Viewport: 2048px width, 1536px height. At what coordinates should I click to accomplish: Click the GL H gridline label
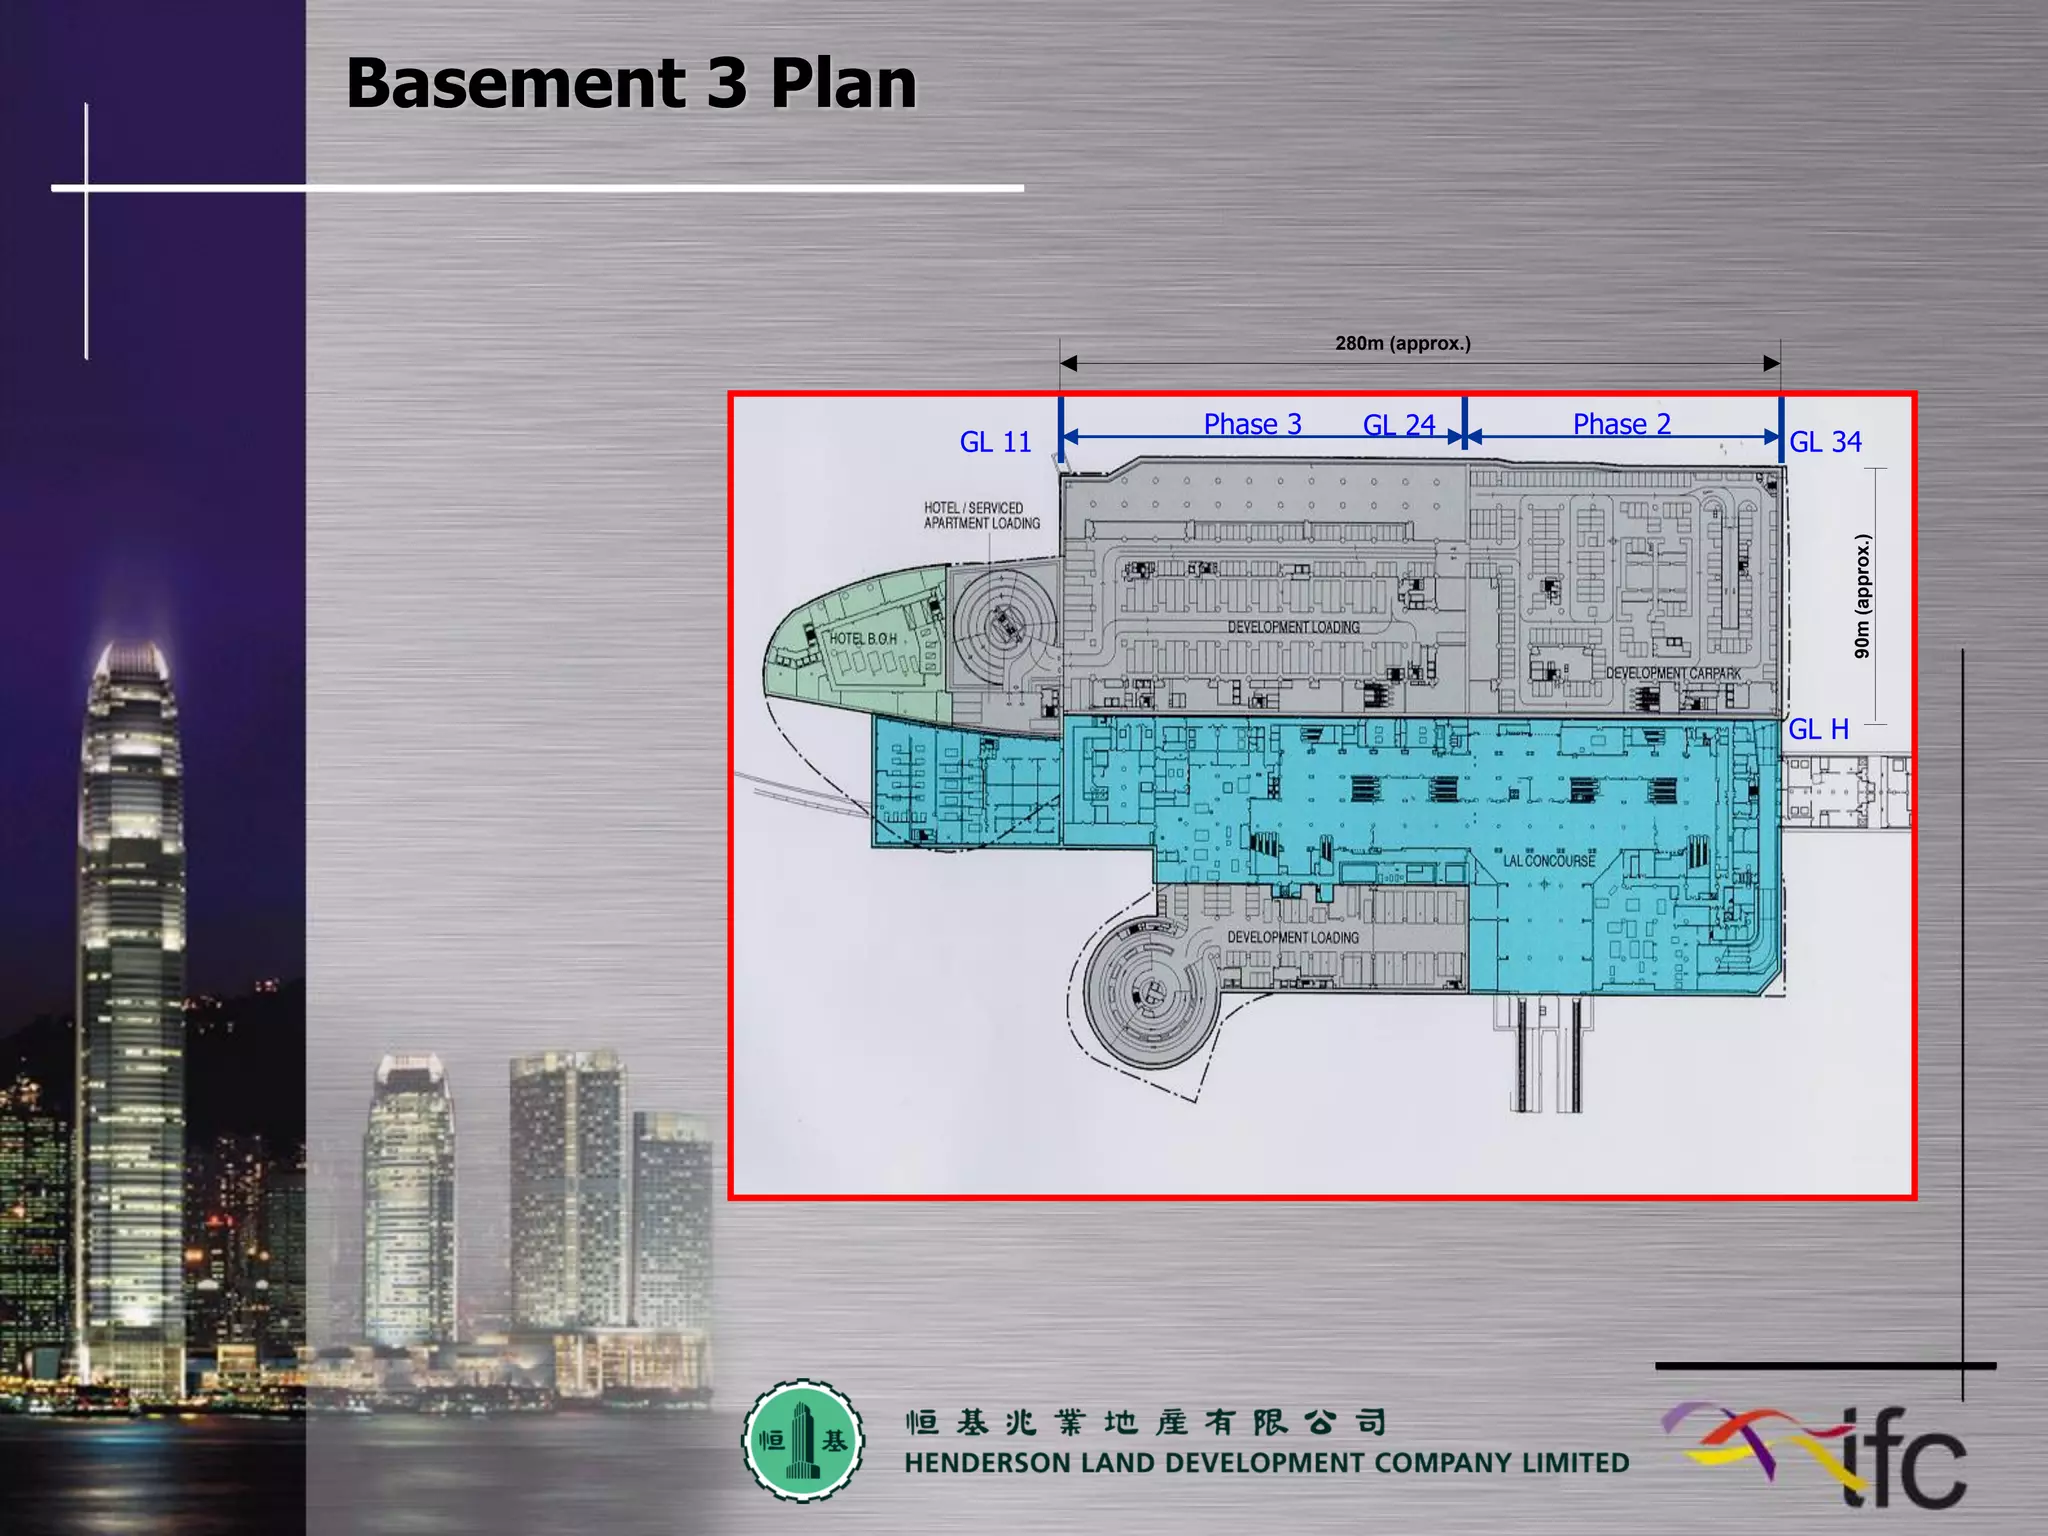[x=1818, y=729]
